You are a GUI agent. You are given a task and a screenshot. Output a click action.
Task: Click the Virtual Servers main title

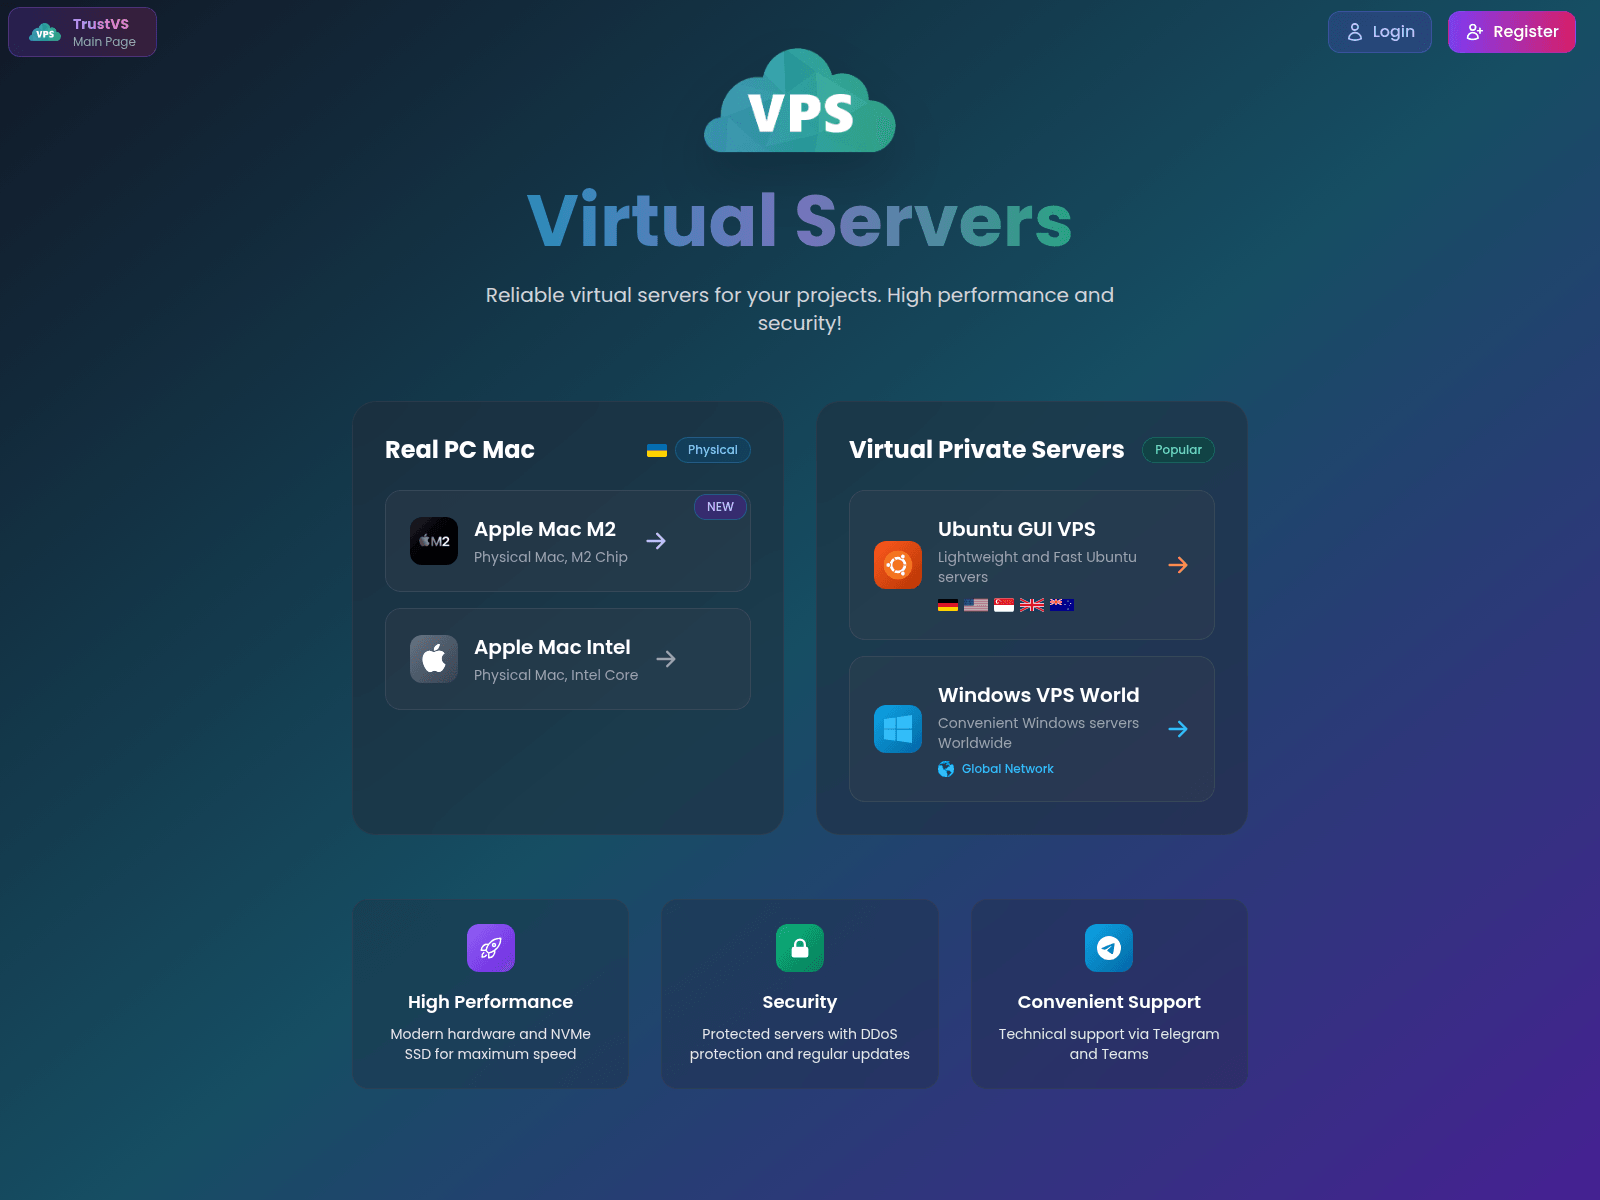pos(800,221)
